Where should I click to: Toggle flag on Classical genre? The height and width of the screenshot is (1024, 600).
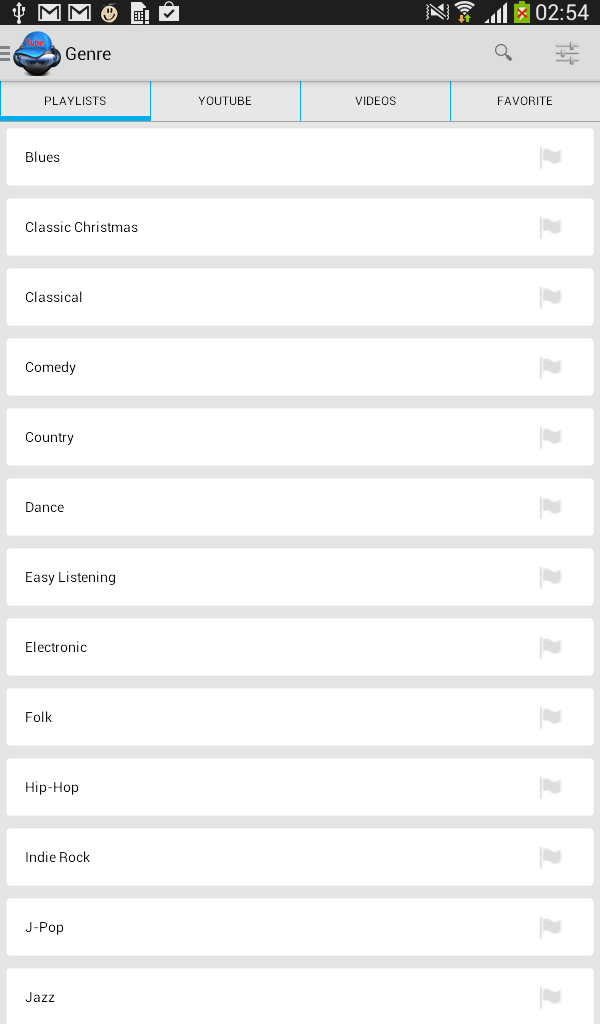[550, 298]
